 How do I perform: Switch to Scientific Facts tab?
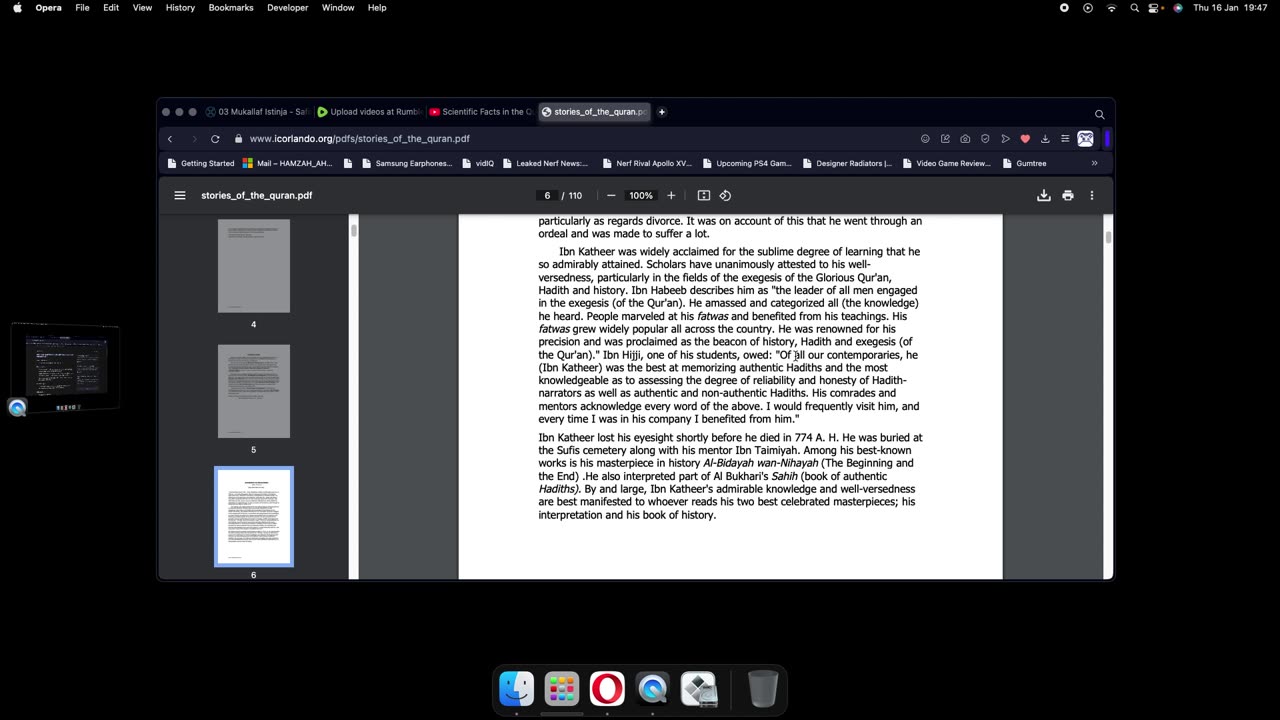click(x=480, y=112)
